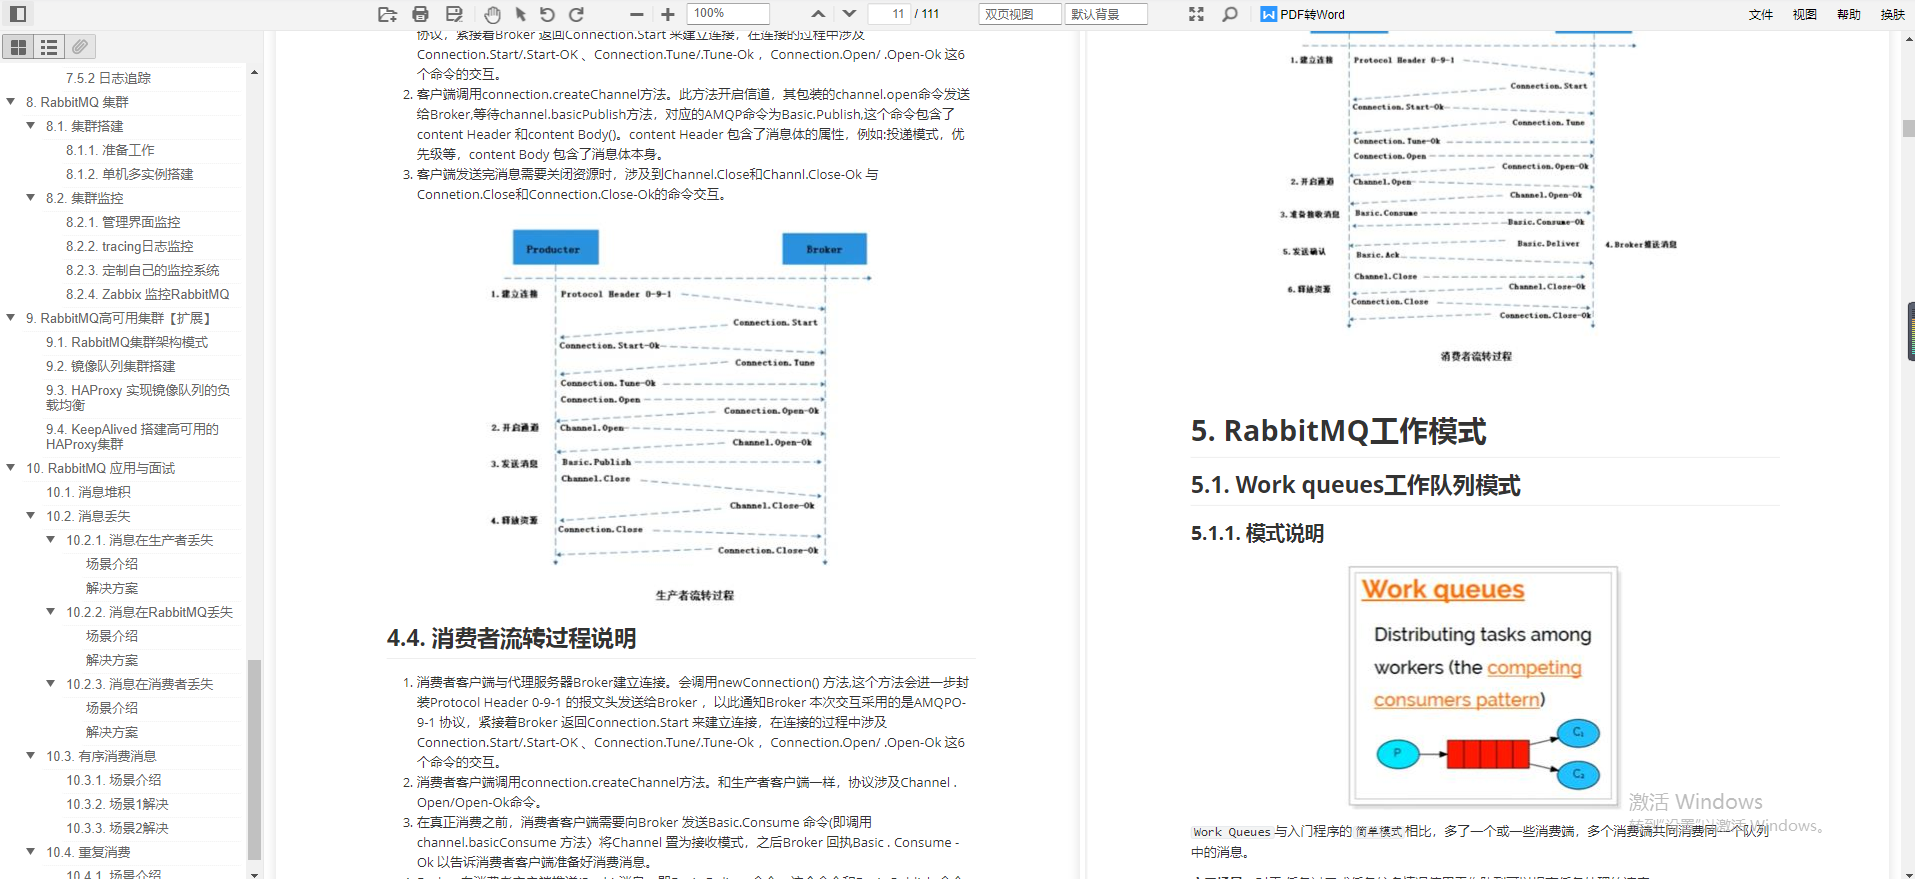Screen dimensions: 1915x879
Task: Jump to outline entry 10.3.1. 场景介绍
Action: [x=114, y=780]
